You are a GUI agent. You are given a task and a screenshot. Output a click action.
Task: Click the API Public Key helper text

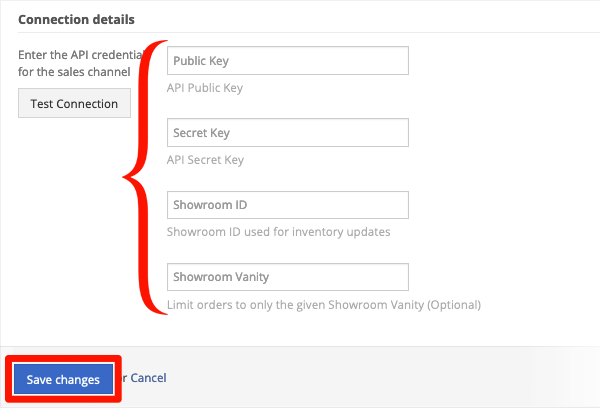click(205, 88)
